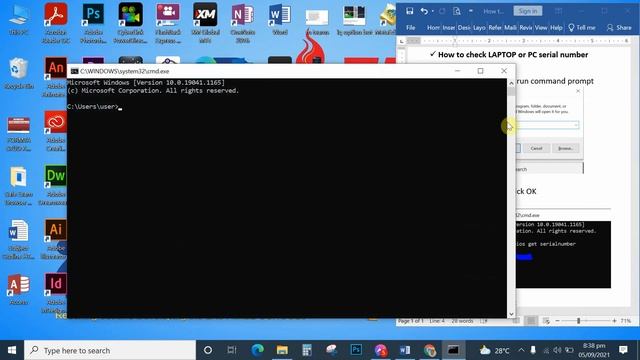Click the Undo arrow in Word
Screen dimensions: 640x360
coord(424,11)
